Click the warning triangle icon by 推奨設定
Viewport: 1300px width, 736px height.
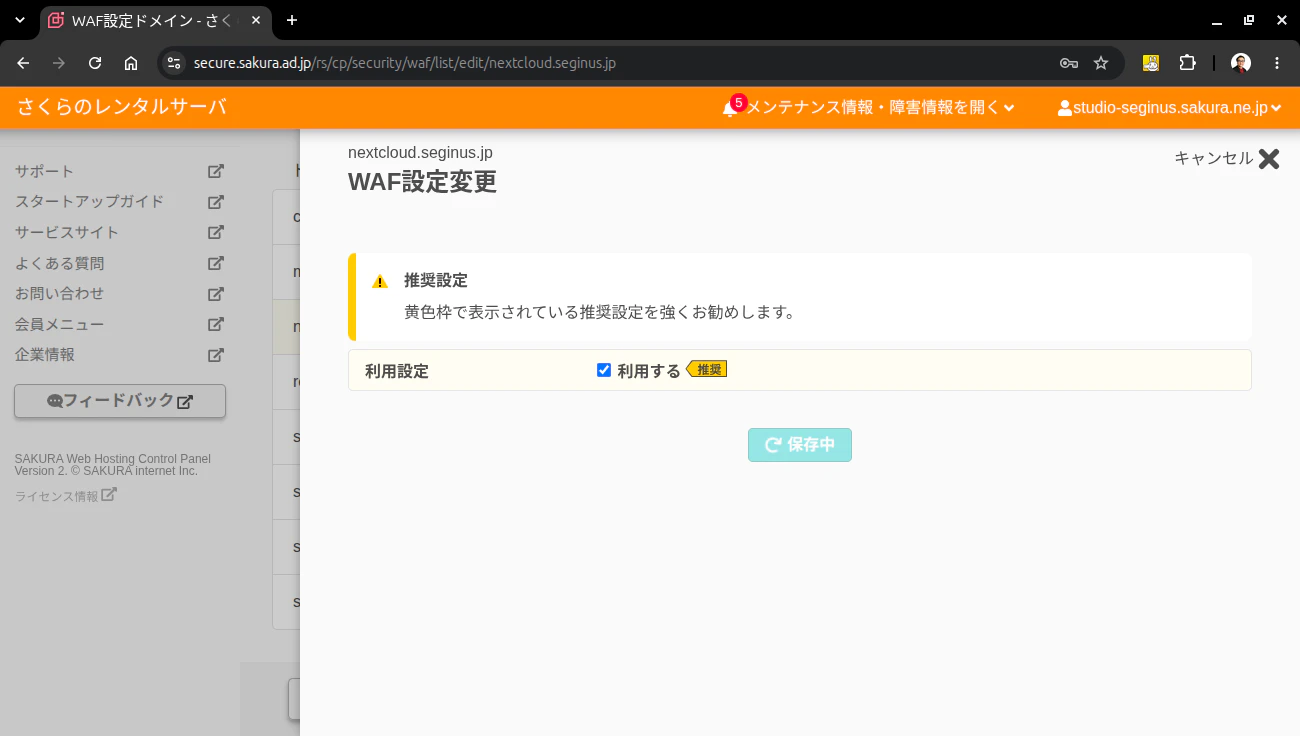coord(380,282)
